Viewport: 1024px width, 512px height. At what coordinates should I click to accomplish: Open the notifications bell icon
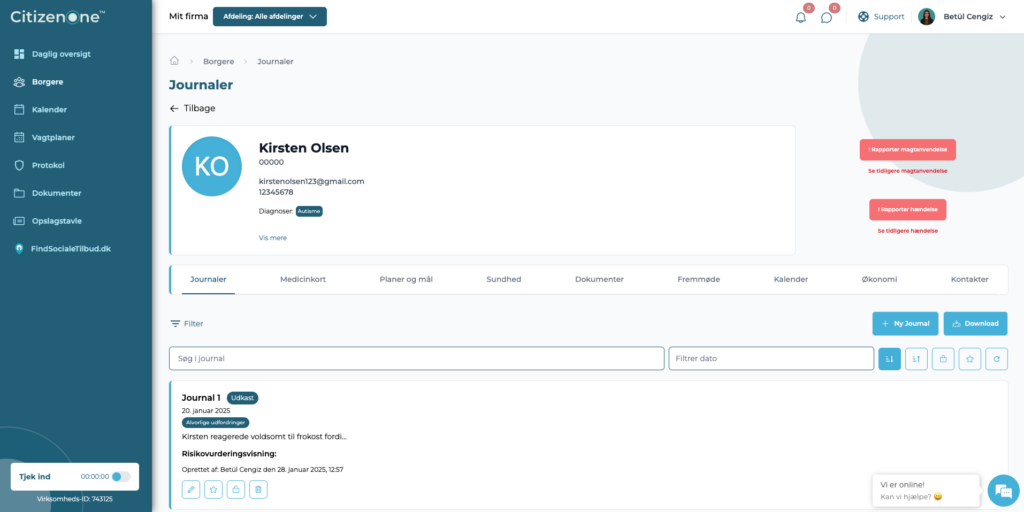(801, 17)
